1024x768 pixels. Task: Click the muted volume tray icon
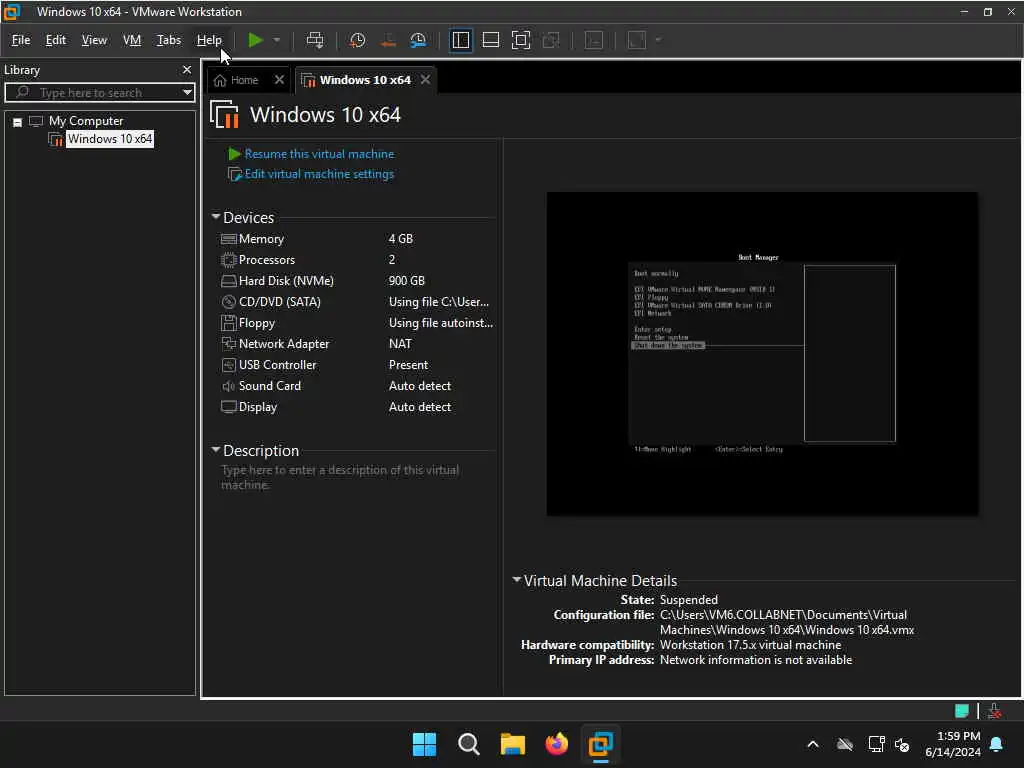click(902, 744)
